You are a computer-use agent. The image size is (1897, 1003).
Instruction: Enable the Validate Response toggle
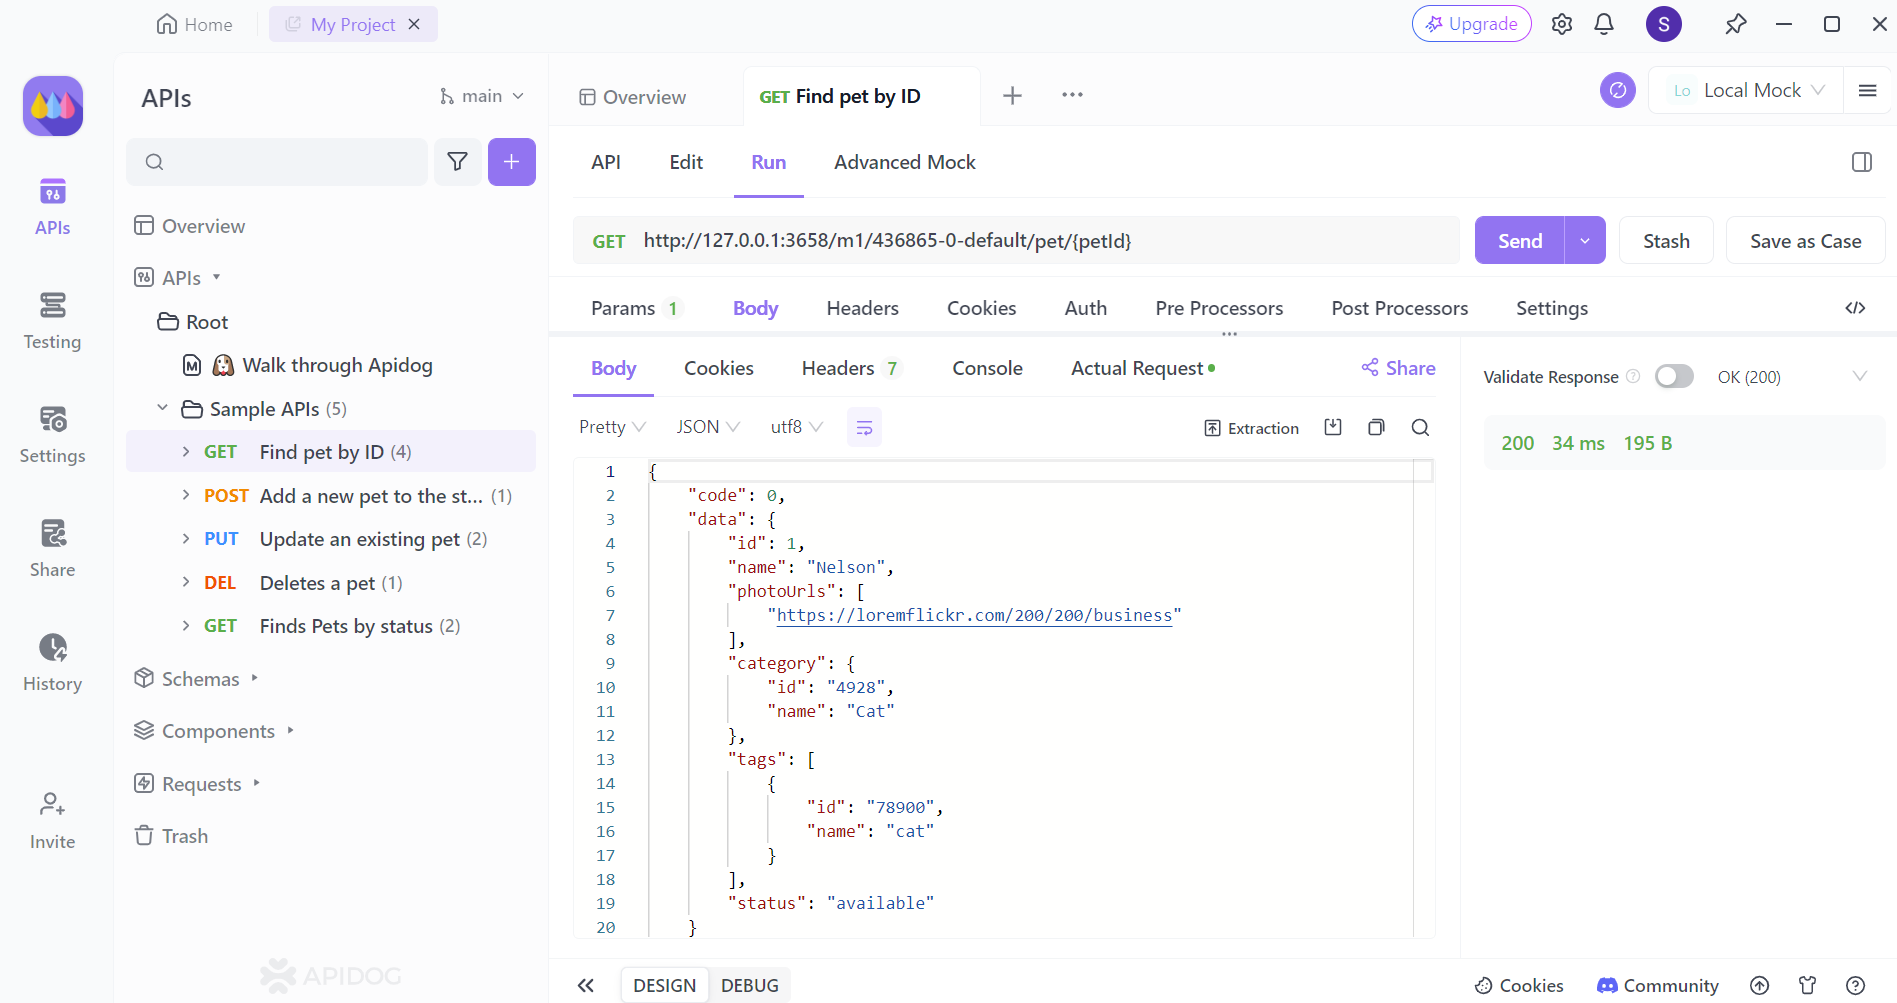[x=1674, y=376]
